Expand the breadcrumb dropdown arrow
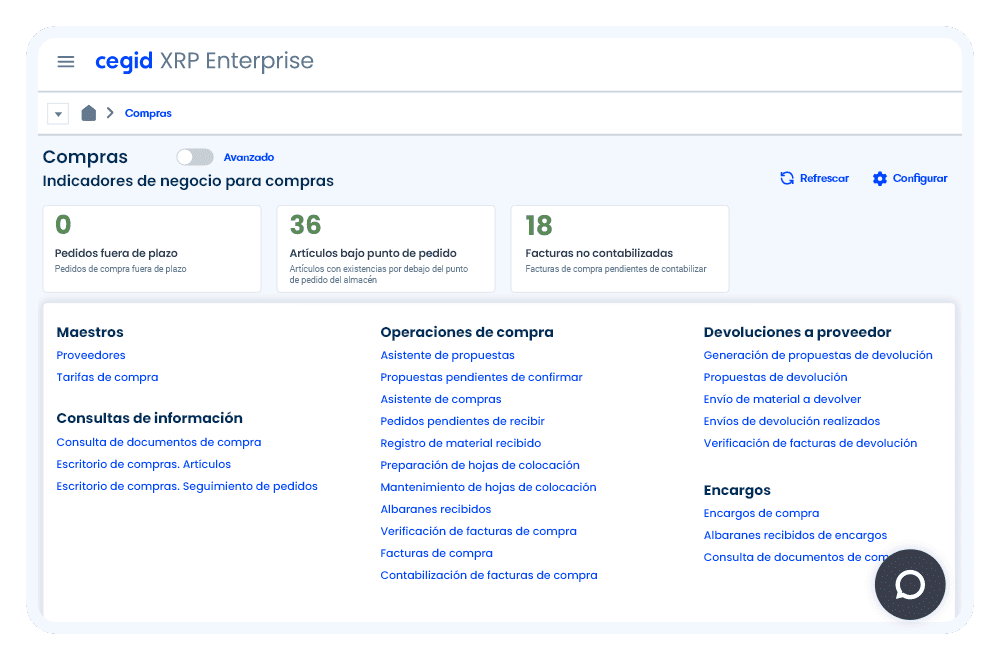 pos(58,114)
